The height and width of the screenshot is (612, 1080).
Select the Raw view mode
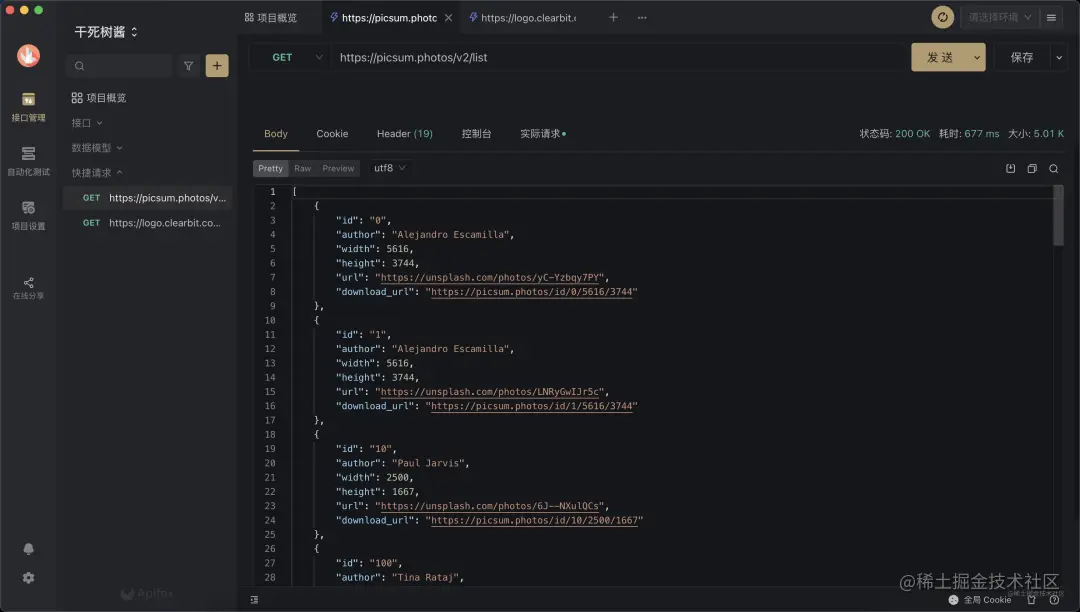point(302,168)
